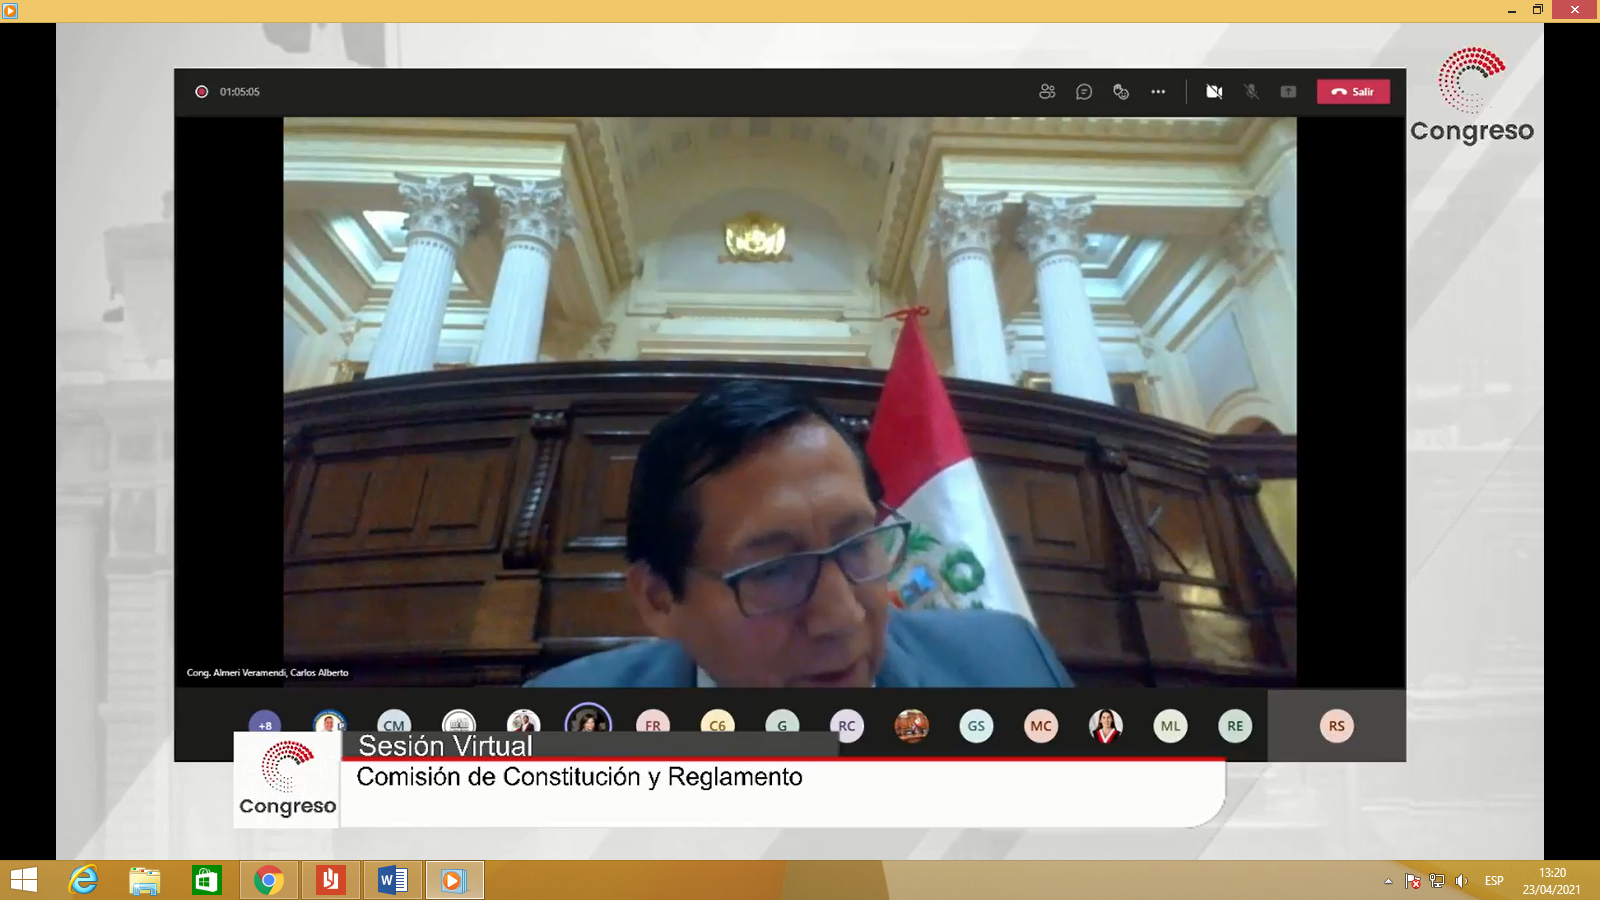Image resolution: width=1600 pixels, height=900 pixels.
Task: Open the reactions and raise hand icon
Action: coord(1121,92)
